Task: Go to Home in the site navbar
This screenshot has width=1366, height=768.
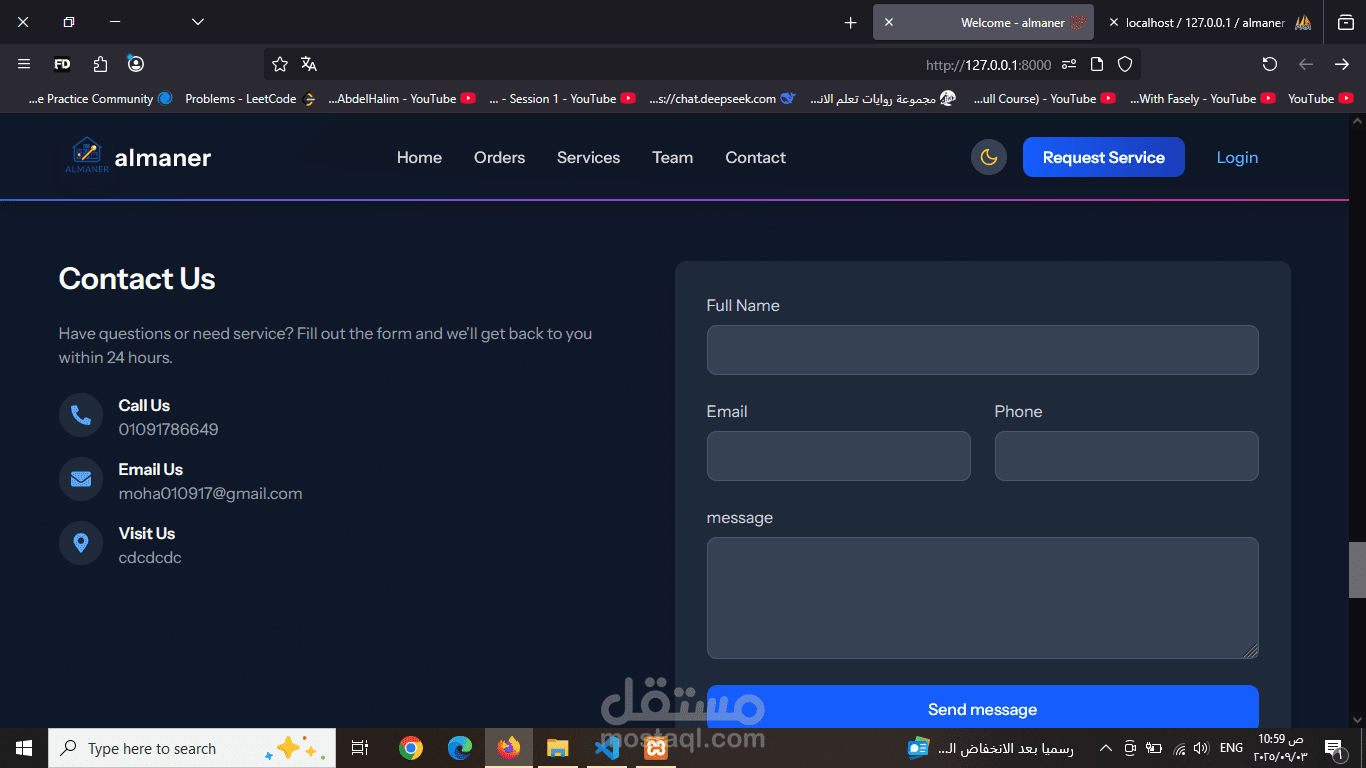Action: coord(419,157)
